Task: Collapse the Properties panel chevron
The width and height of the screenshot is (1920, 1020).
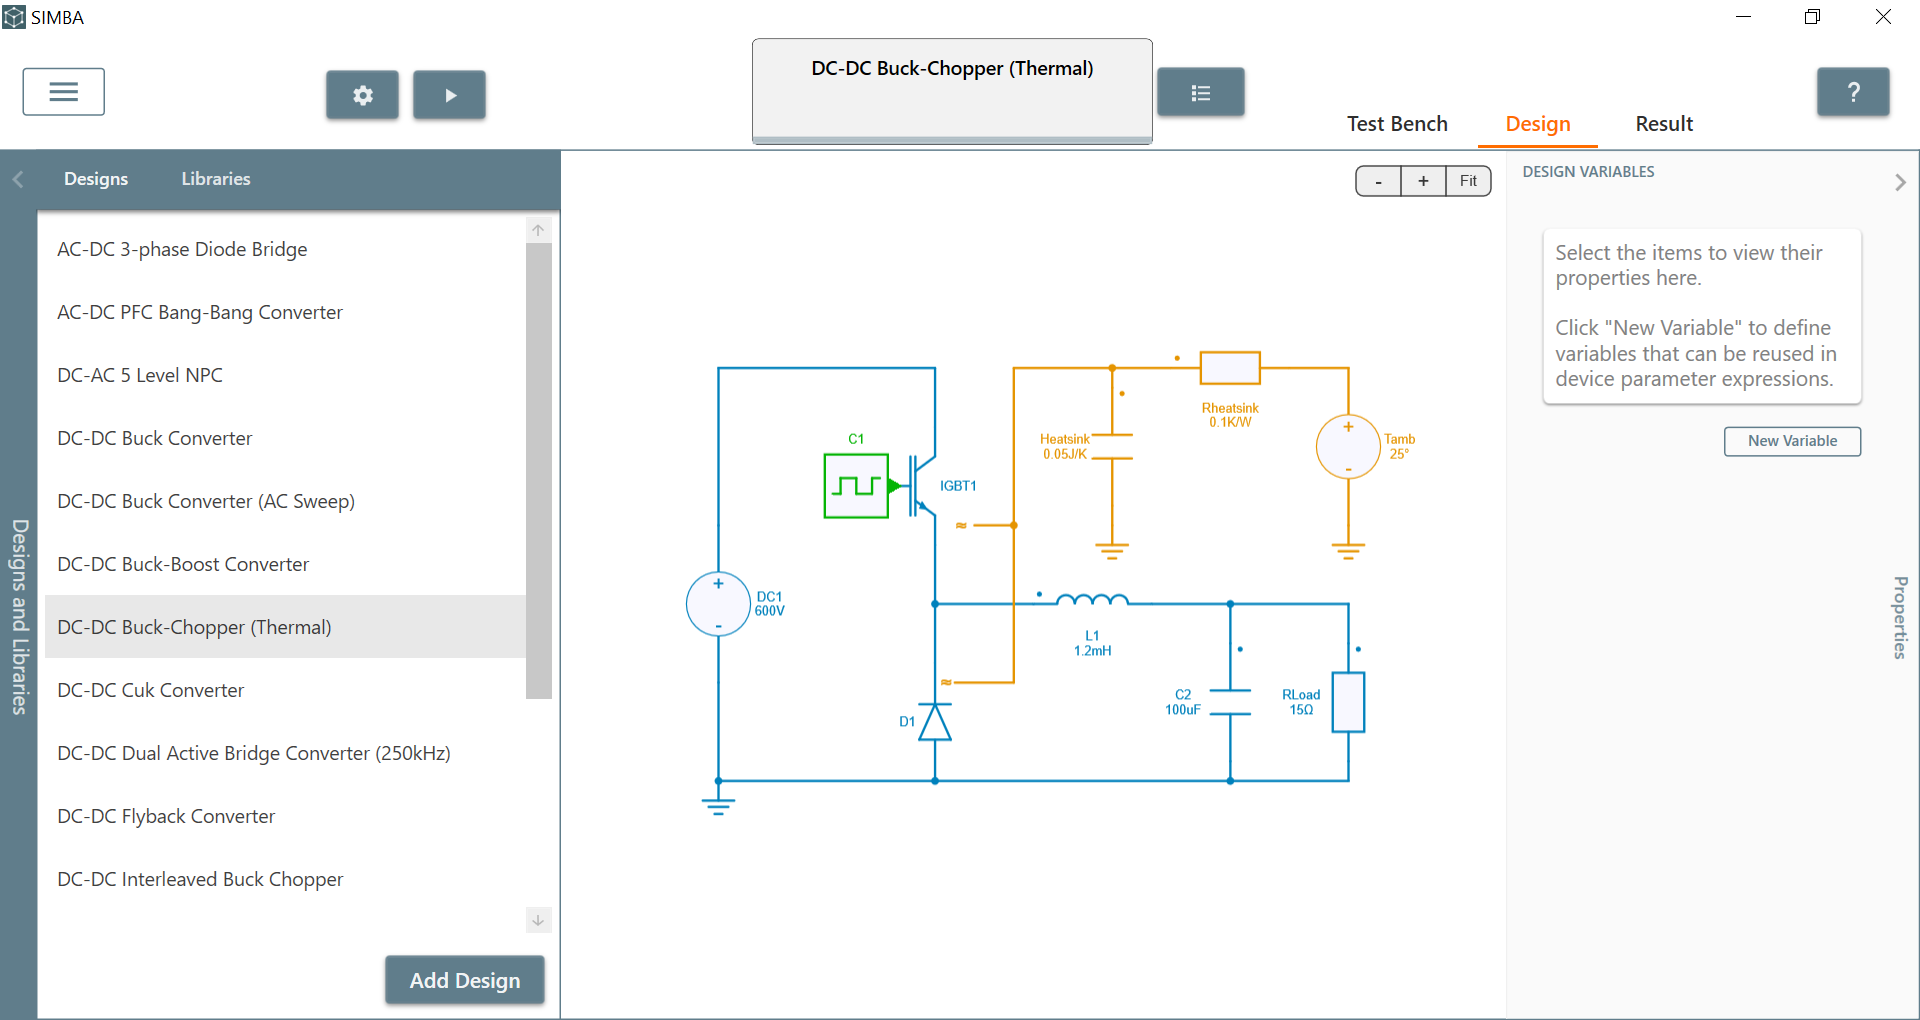Action: (x=1900, y=182)
